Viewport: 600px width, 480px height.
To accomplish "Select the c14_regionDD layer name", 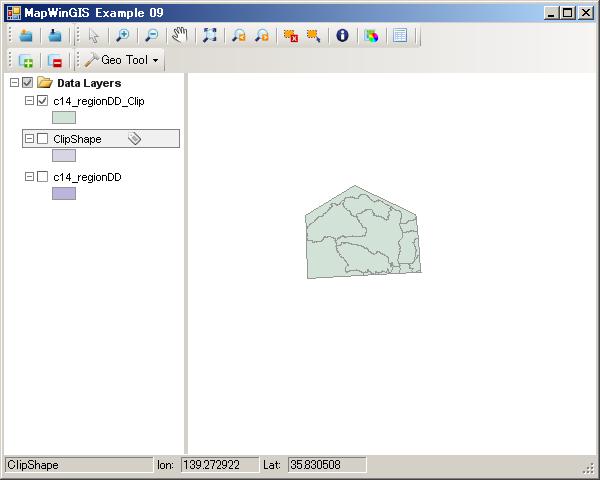I will 88,177.
